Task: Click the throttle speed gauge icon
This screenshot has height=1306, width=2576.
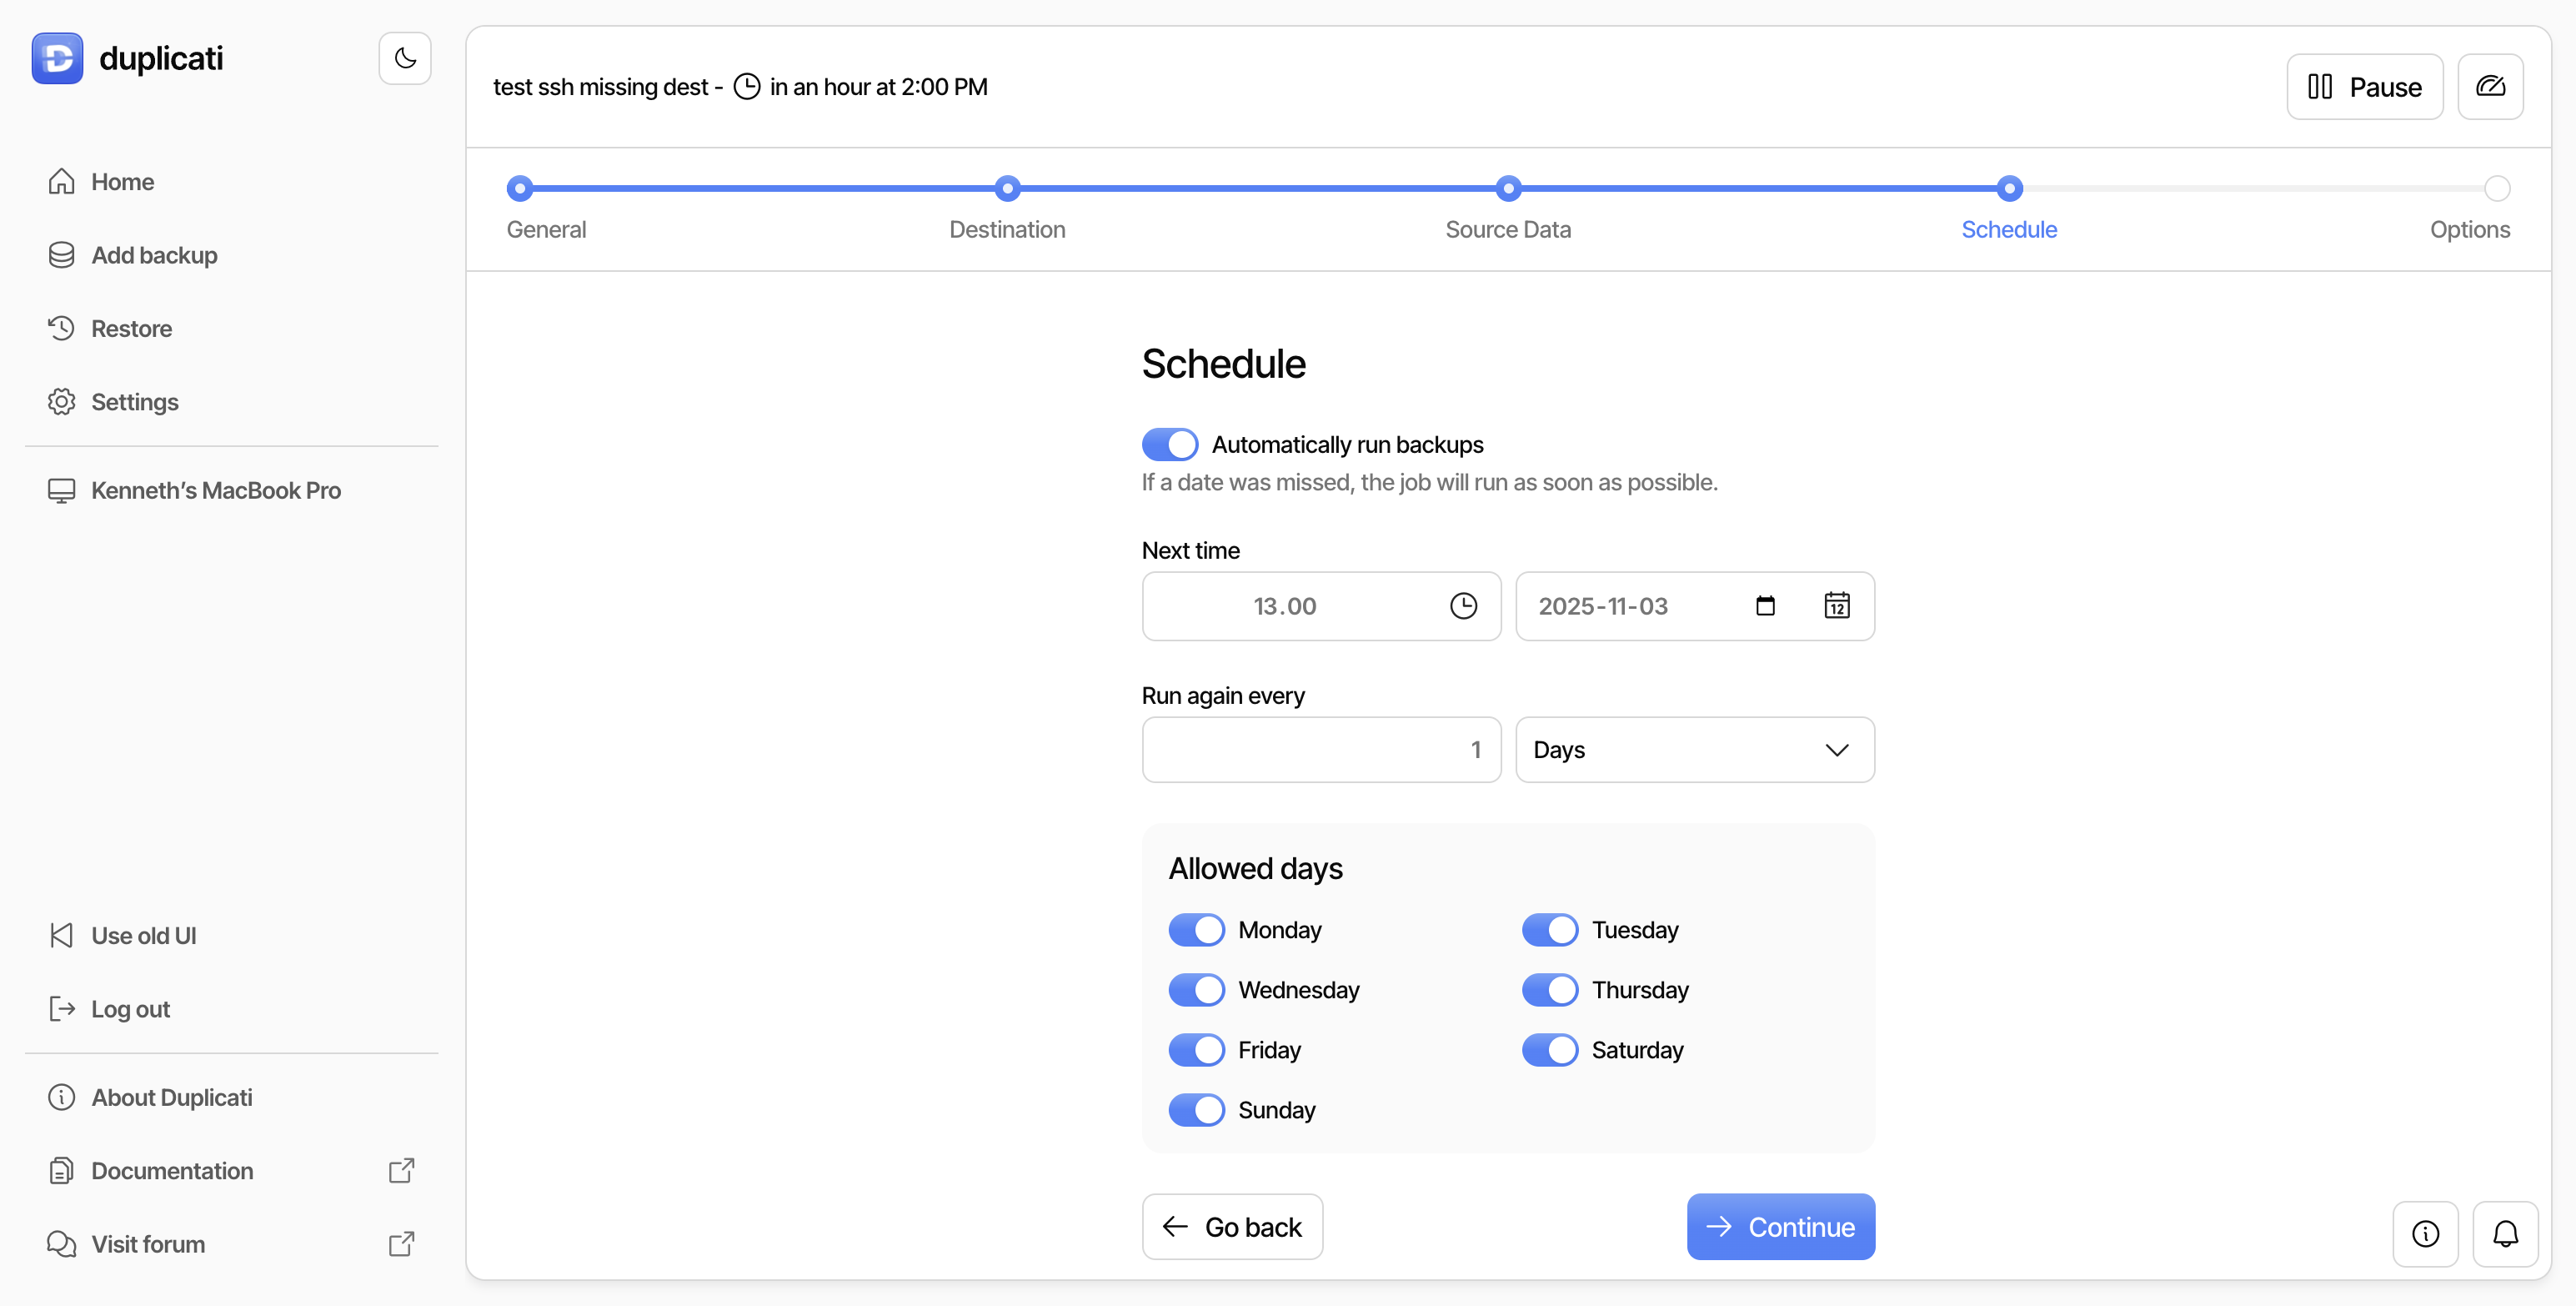Action: pos(2490,87)
